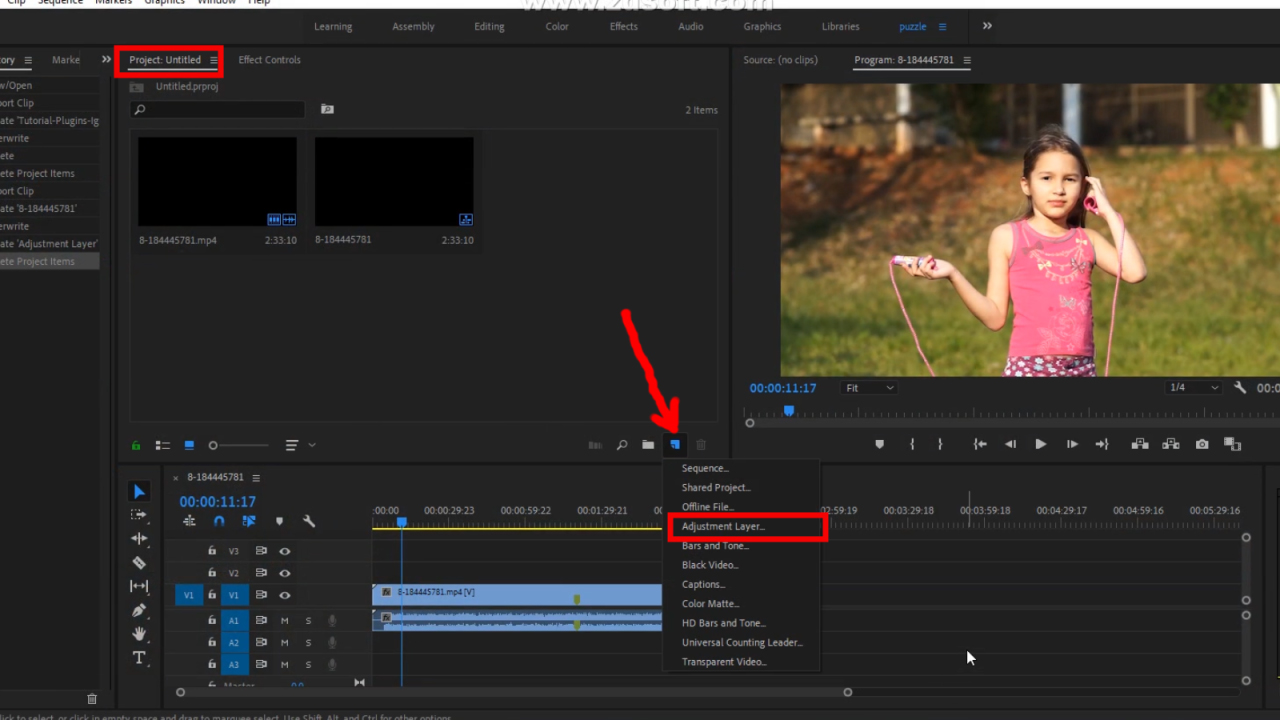Go to Out point
Screen dimensions: 1280x720
pos(1102,444)
